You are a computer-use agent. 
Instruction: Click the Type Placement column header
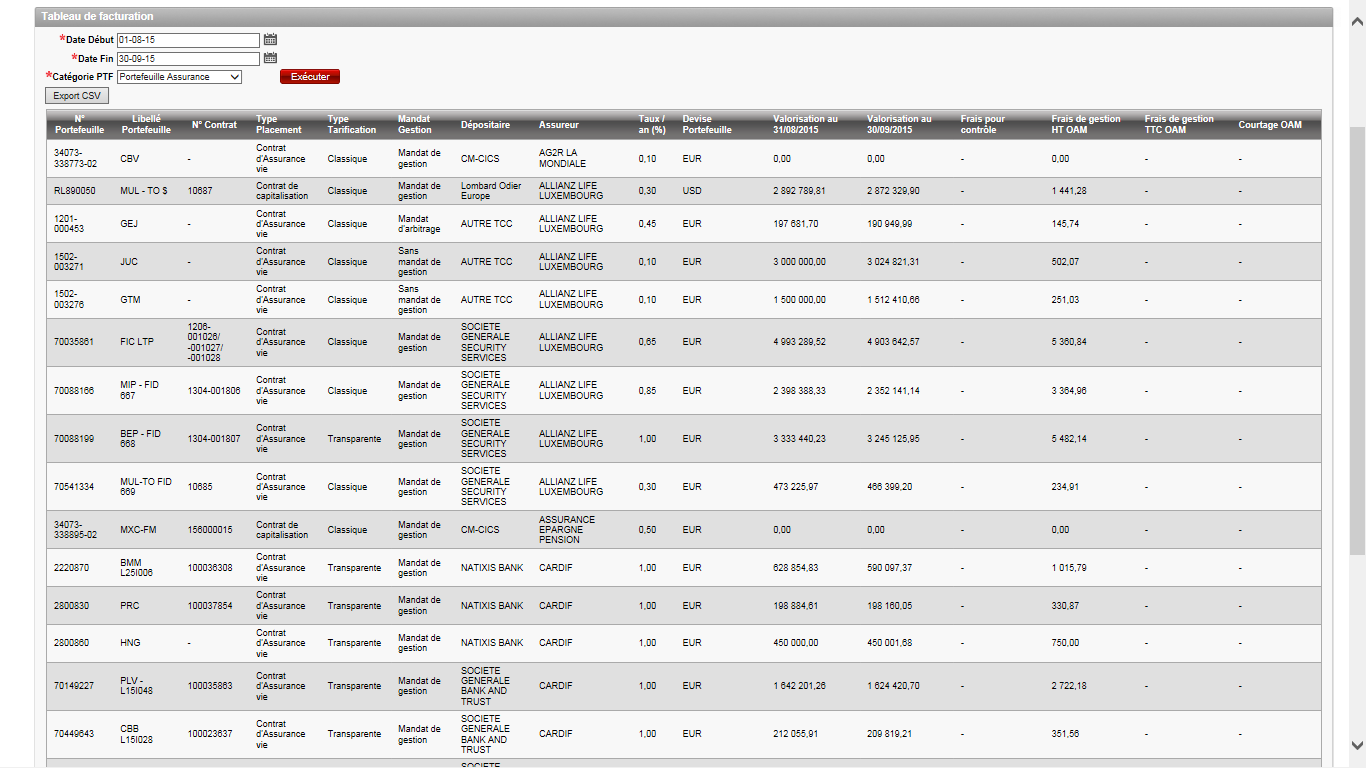tap(278, 124)
